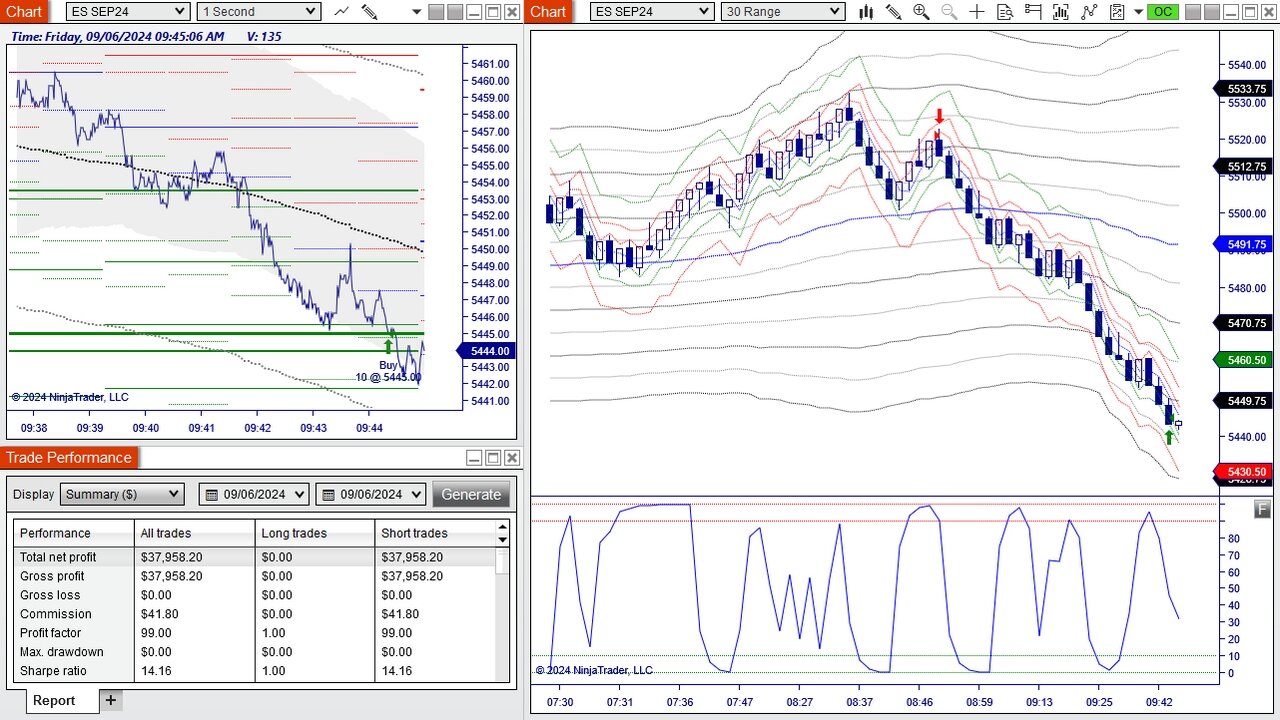Select drawing tools pencil in right chart
The image size is (1280, 720).
tap(893, 12)
